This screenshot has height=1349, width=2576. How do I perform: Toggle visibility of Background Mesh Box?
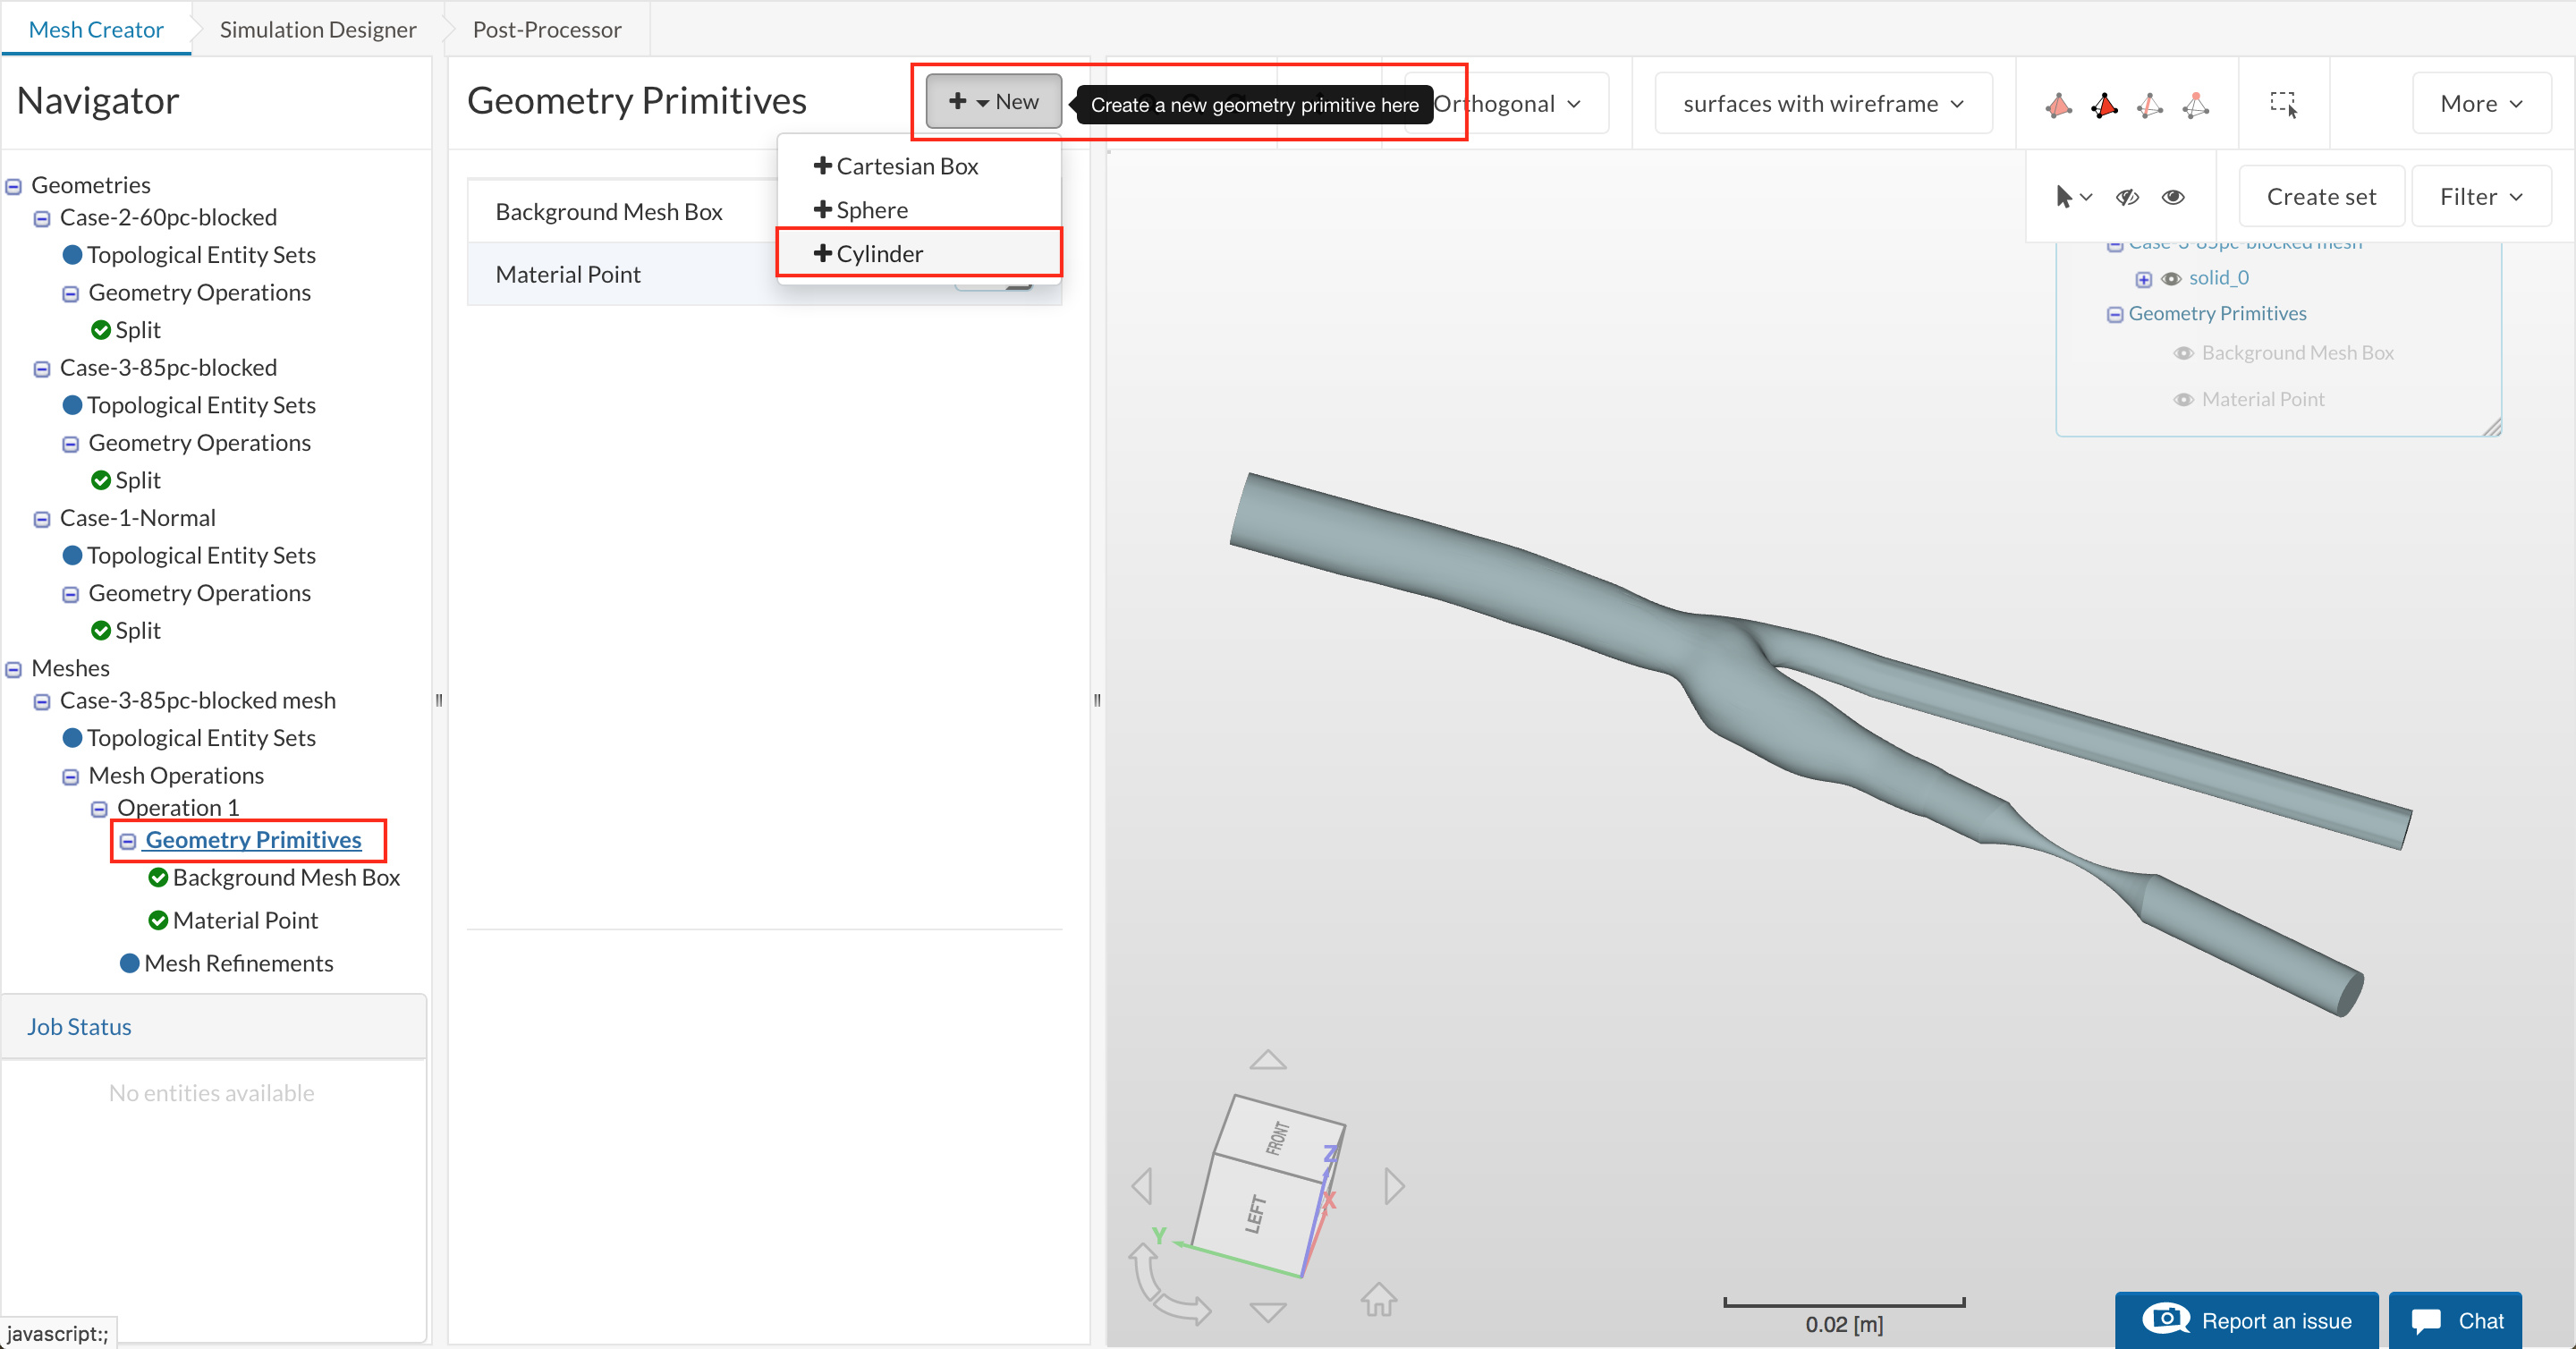point(2184,353)
